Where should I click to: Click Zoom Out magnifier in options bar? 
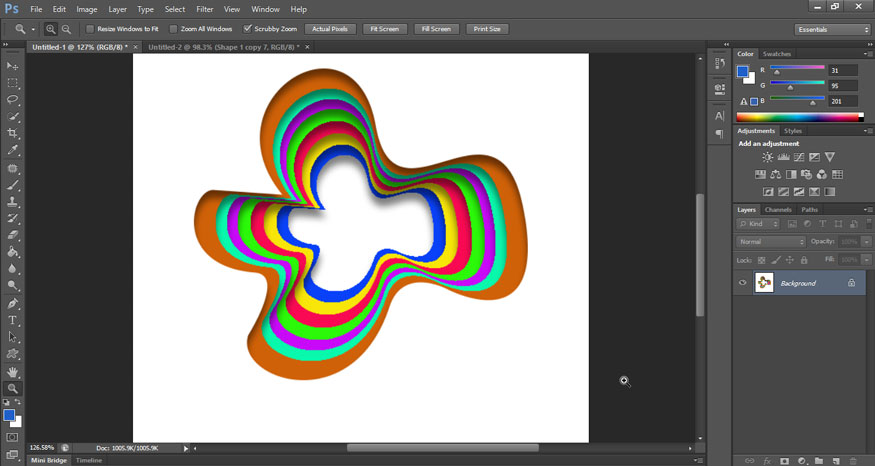(x=66, y=29)
